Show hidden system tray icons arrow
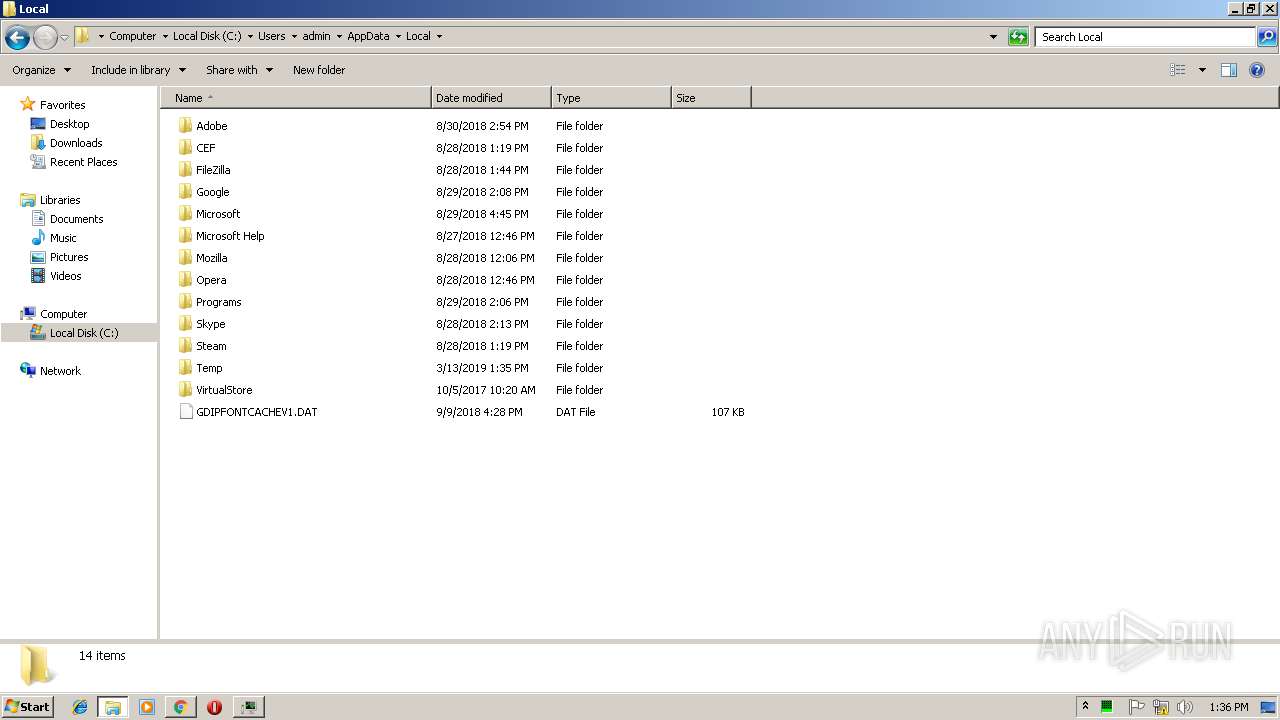The height and width of the screenshot is (720, 1280). coord(1085,707)
